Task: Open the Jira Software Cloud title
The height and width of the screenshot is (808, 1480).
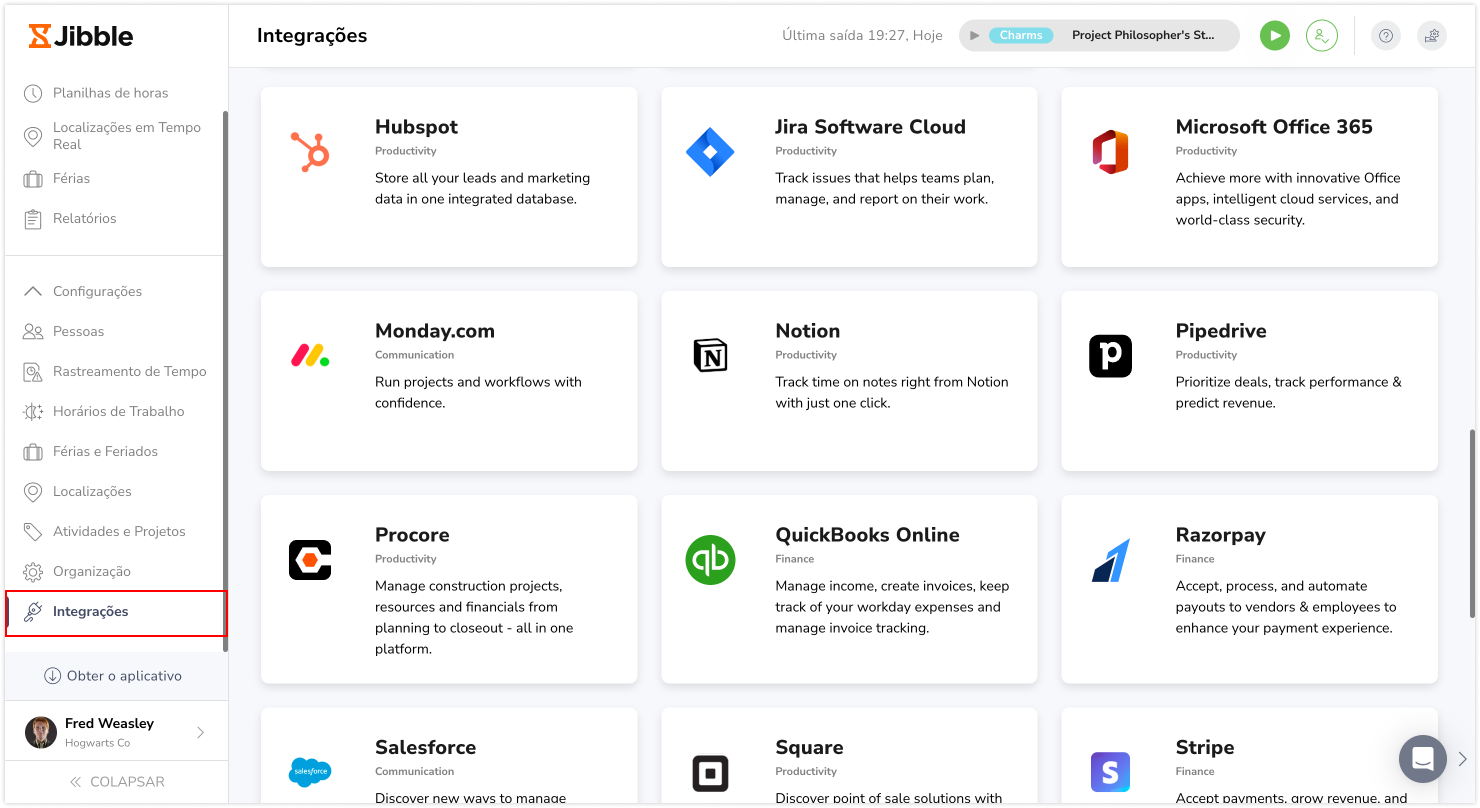Action: point(870,127)
